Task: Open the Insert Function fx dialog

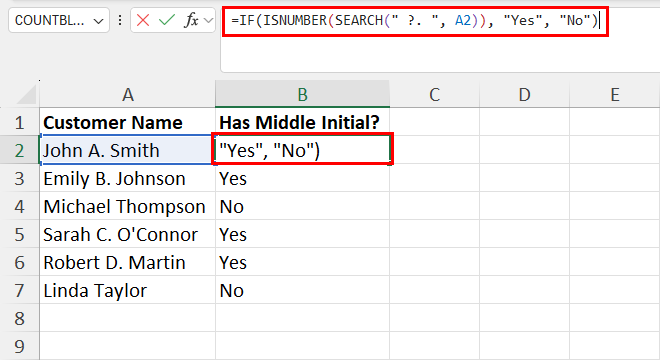Action: [191, 20]
